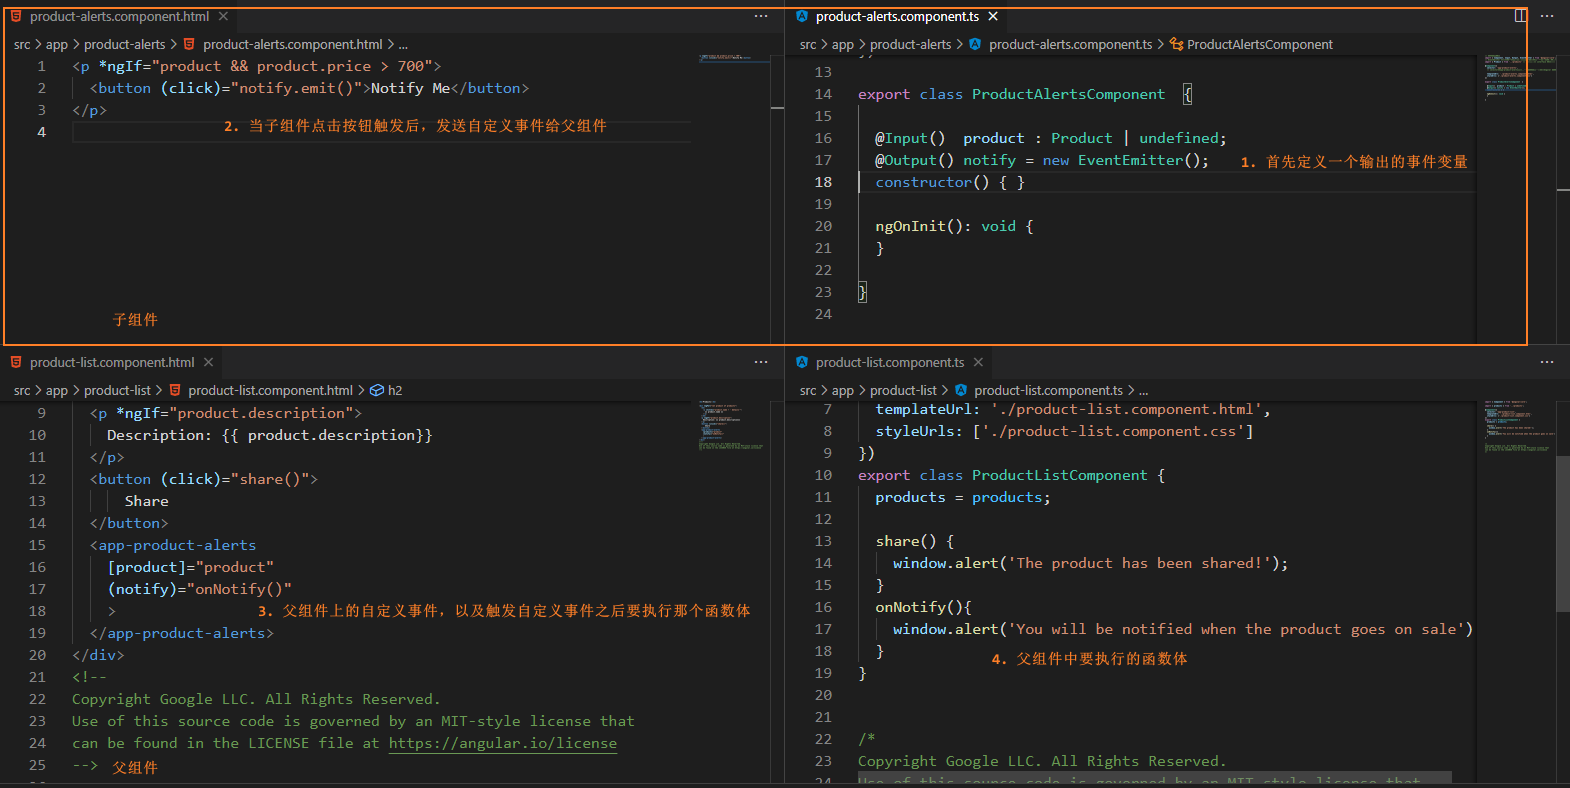Switch to product-alerts.component.ts tab
This screenshot has height=788, width=1570.
point(897,17)
